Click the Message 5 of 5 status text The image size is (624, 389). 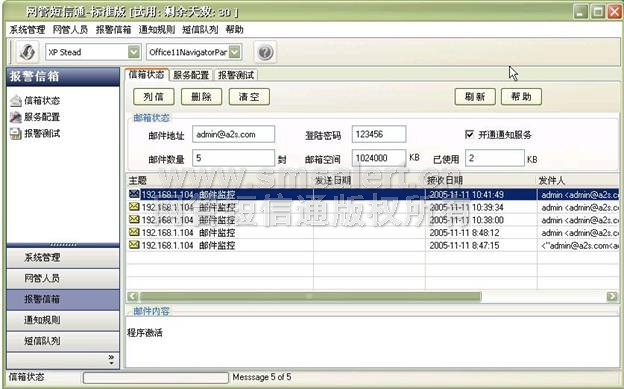[x=262, y=377]
